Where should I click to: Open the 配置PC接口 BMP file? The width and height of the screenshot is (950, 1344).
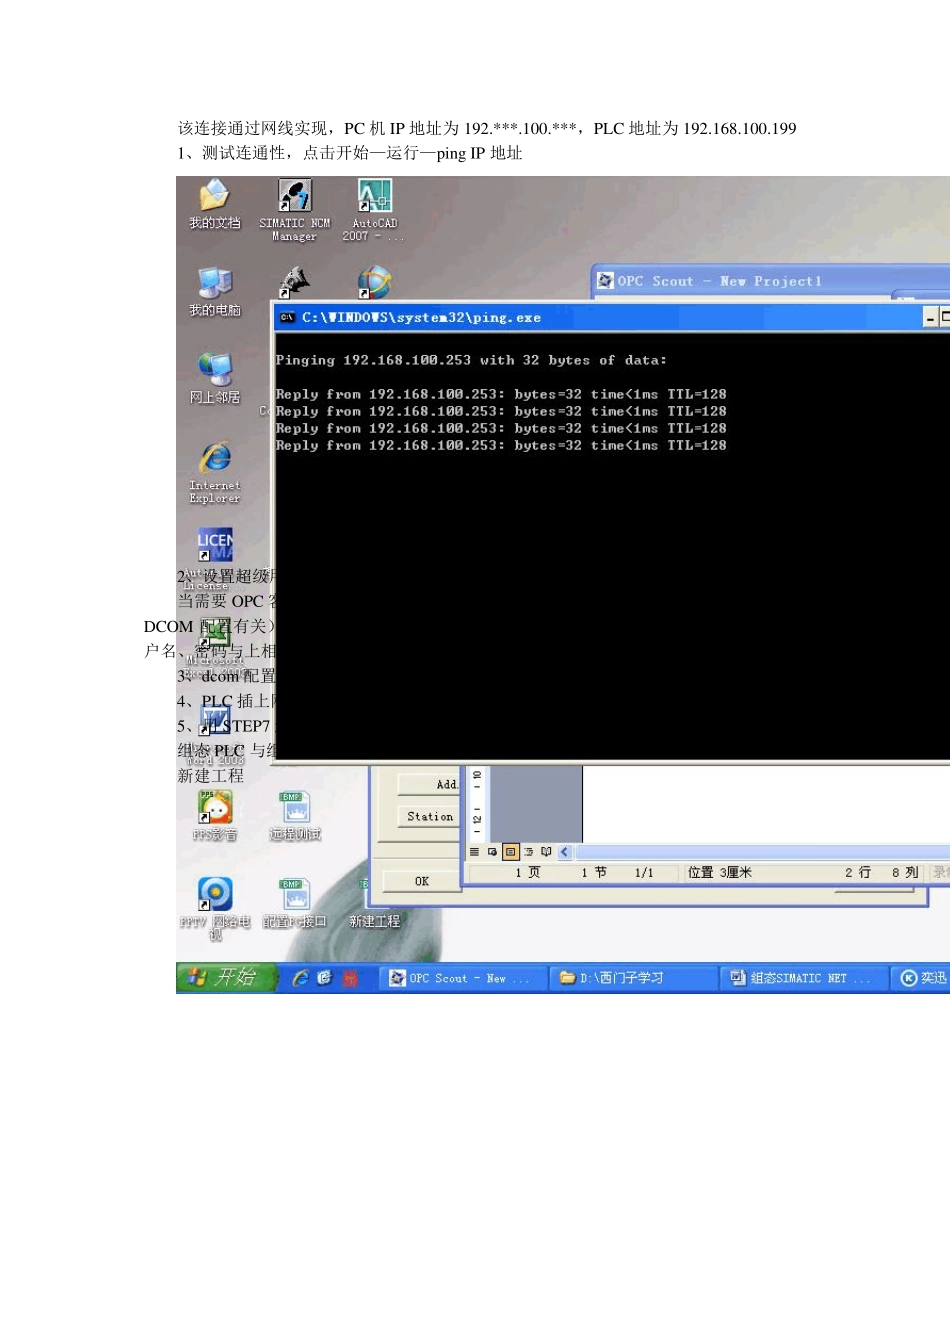tap(295, 895)
